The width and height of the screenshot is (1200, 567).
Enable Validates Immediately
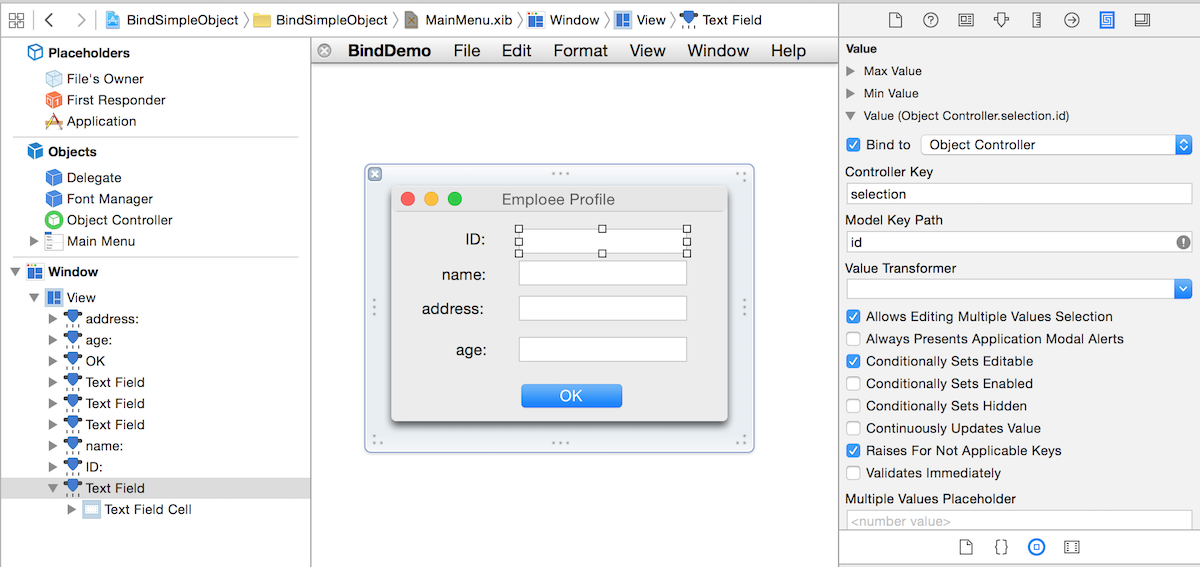(x=853, y=472)
